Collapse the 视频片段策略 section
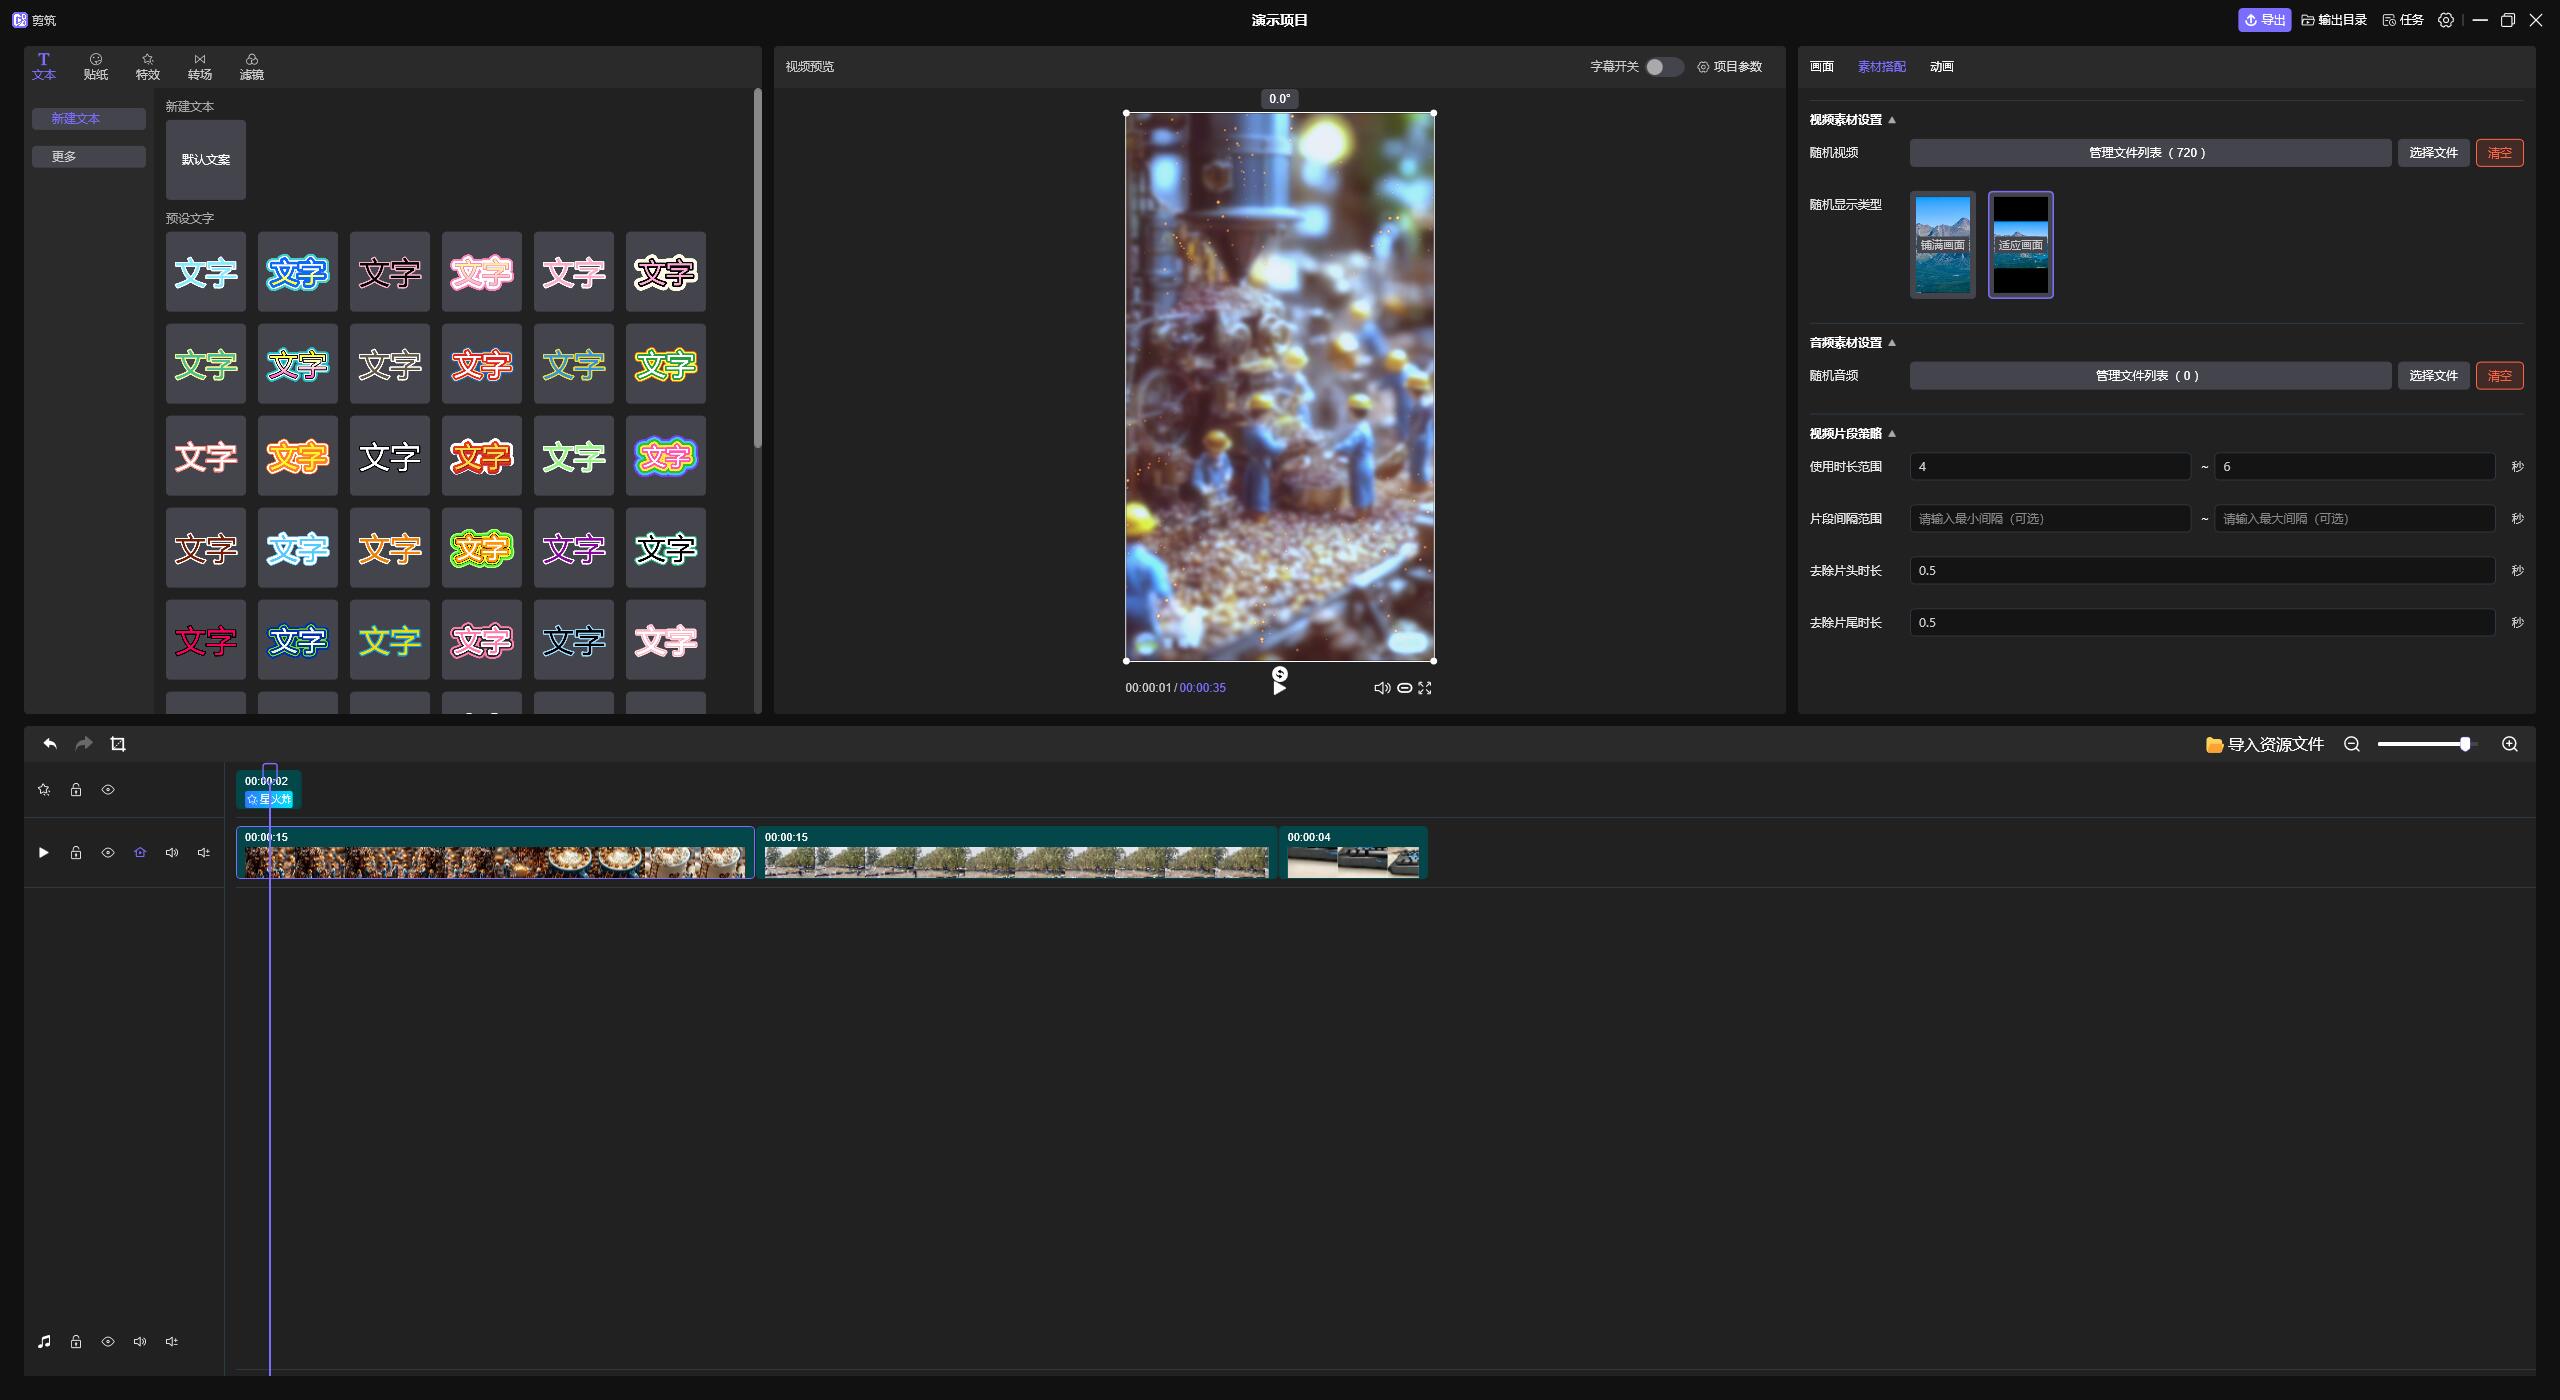 1891,434
